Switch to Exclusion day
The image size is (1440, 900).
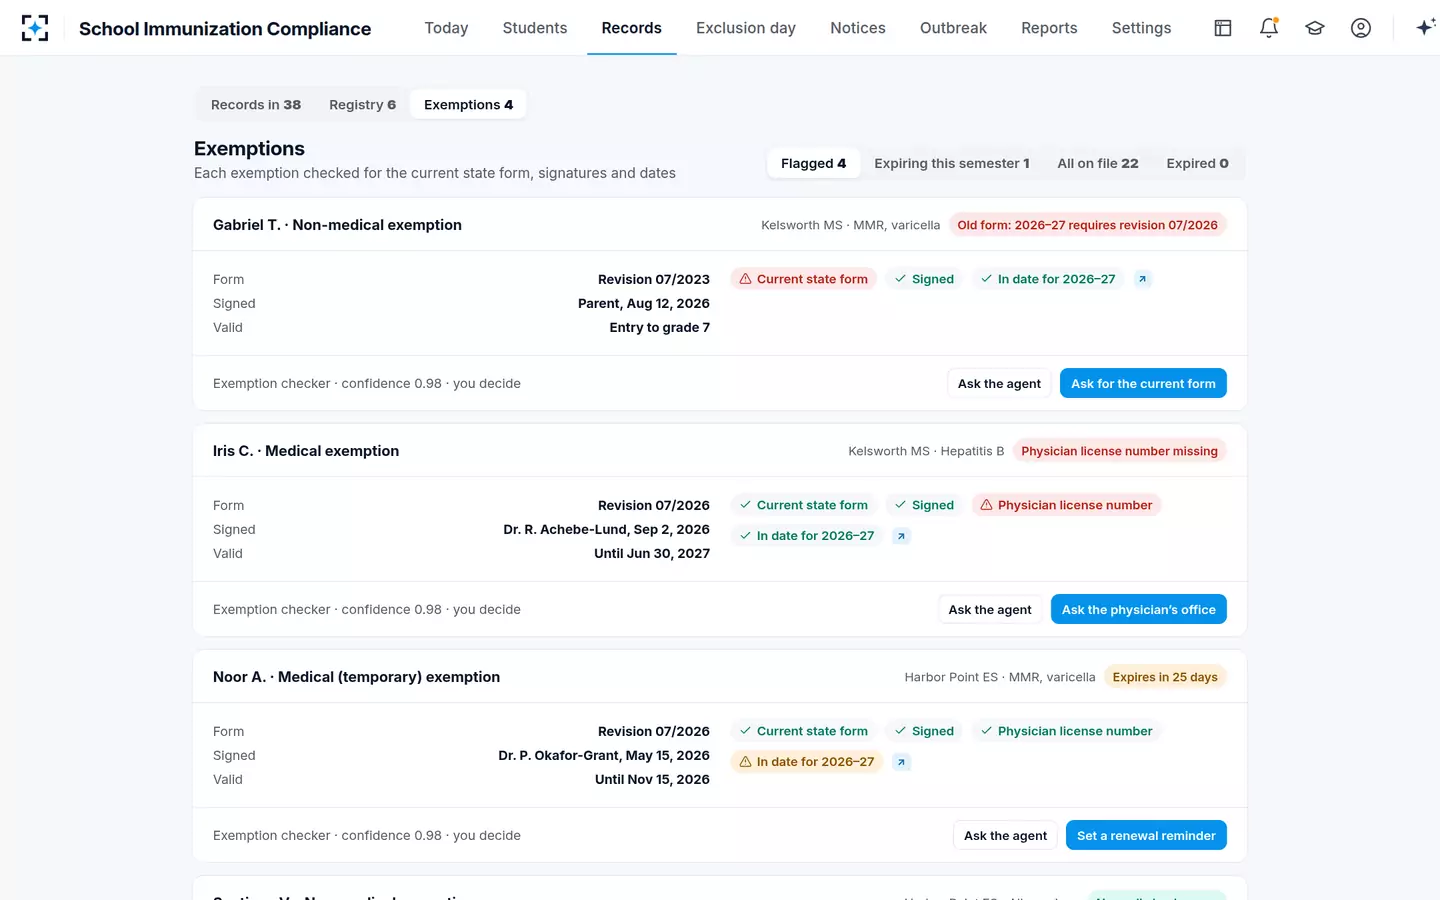click(746, 28)
